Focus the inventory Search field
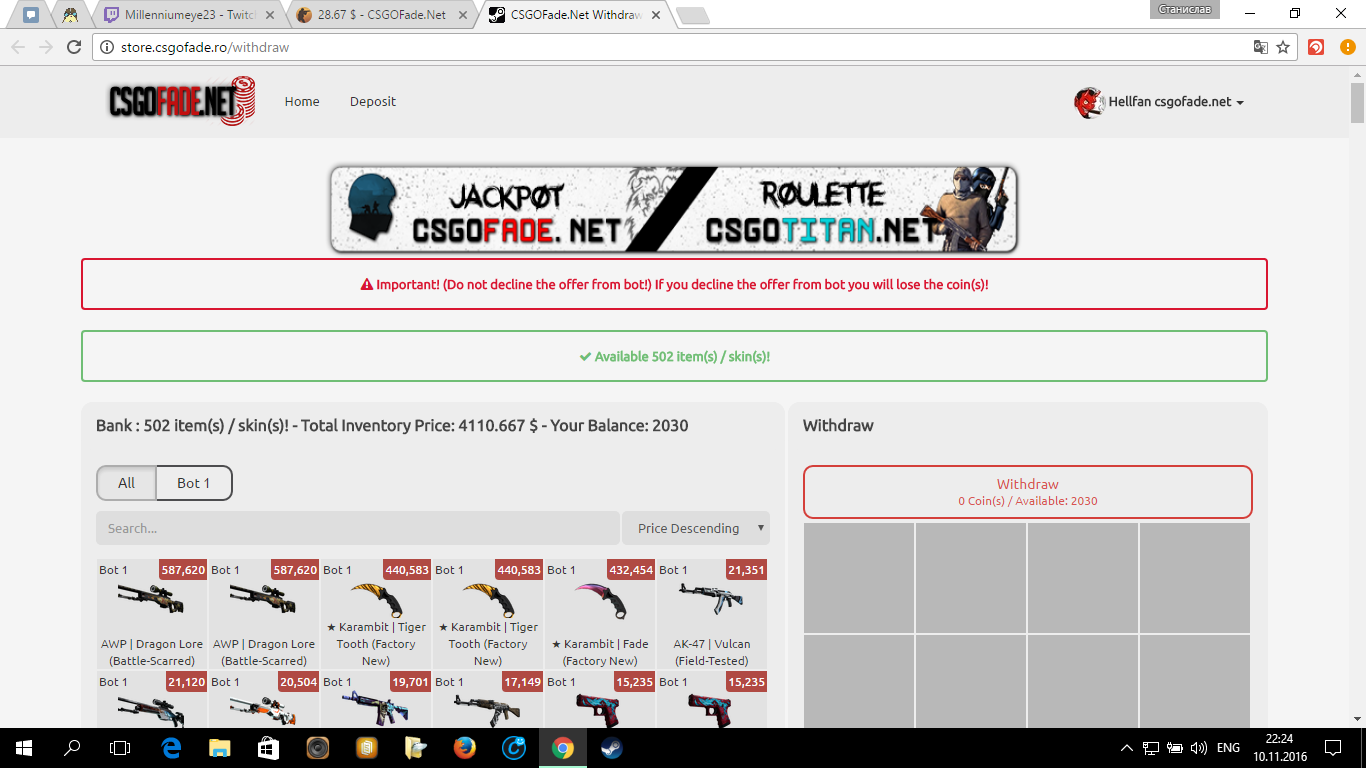Screen dimensions: 1366x768 click(358, 528)
